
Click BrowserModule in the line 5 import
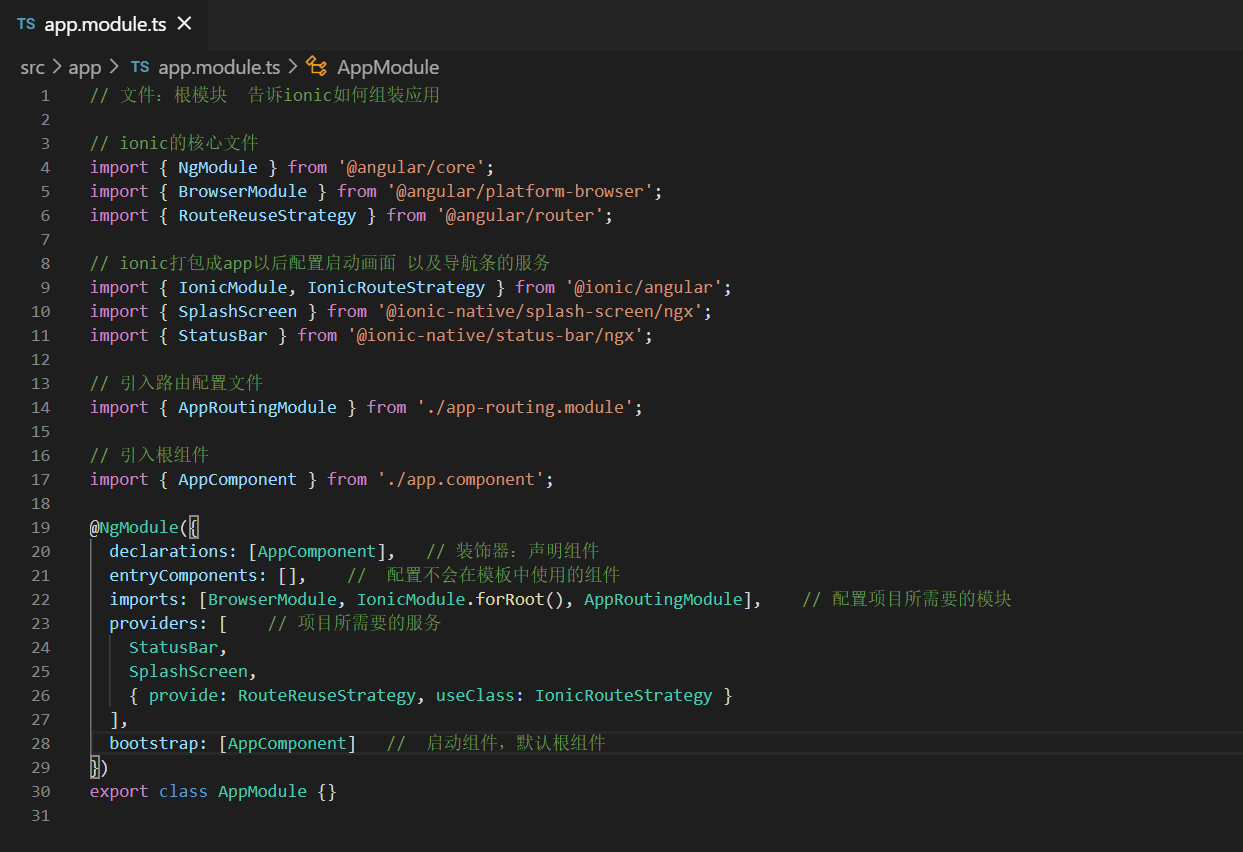click(x=243, y=191)
